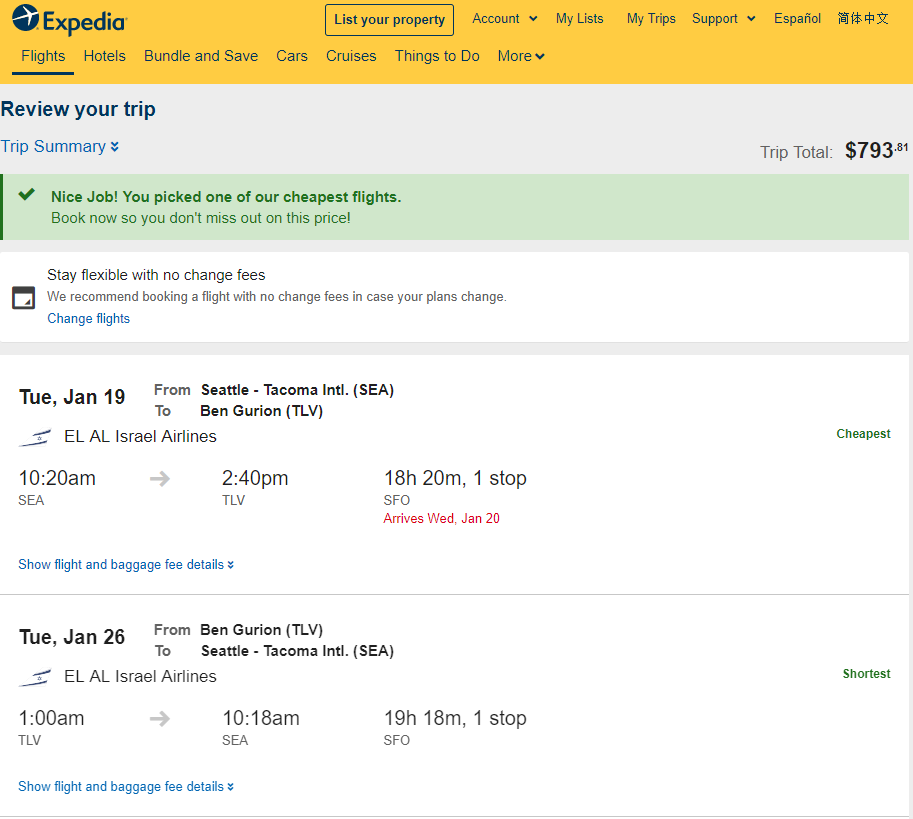Click the EL AL airline logo for Jan 19 flight

pyautogui.click(x=35, y=438)
